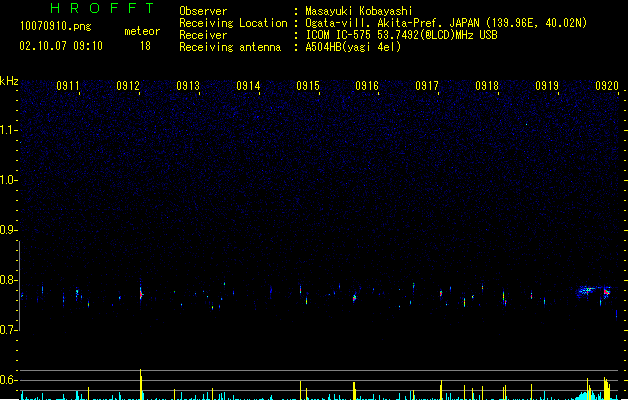Click the 0914 time marker

(x=248, y=85)
